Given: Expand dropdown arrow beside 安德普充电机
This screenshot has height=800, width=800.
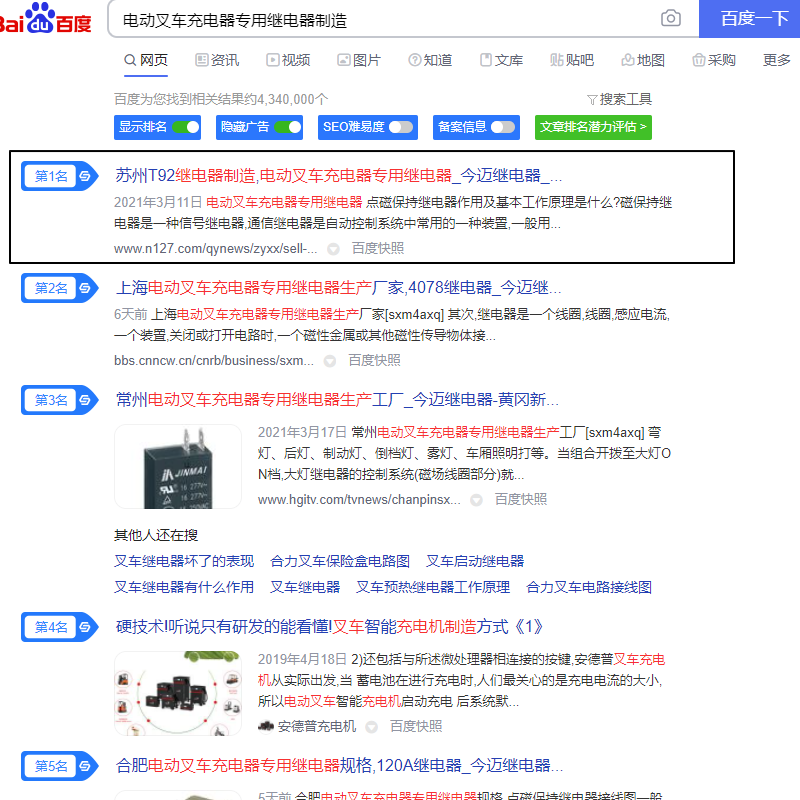Looking at the screenshot, I should click(x=372, y=727).
